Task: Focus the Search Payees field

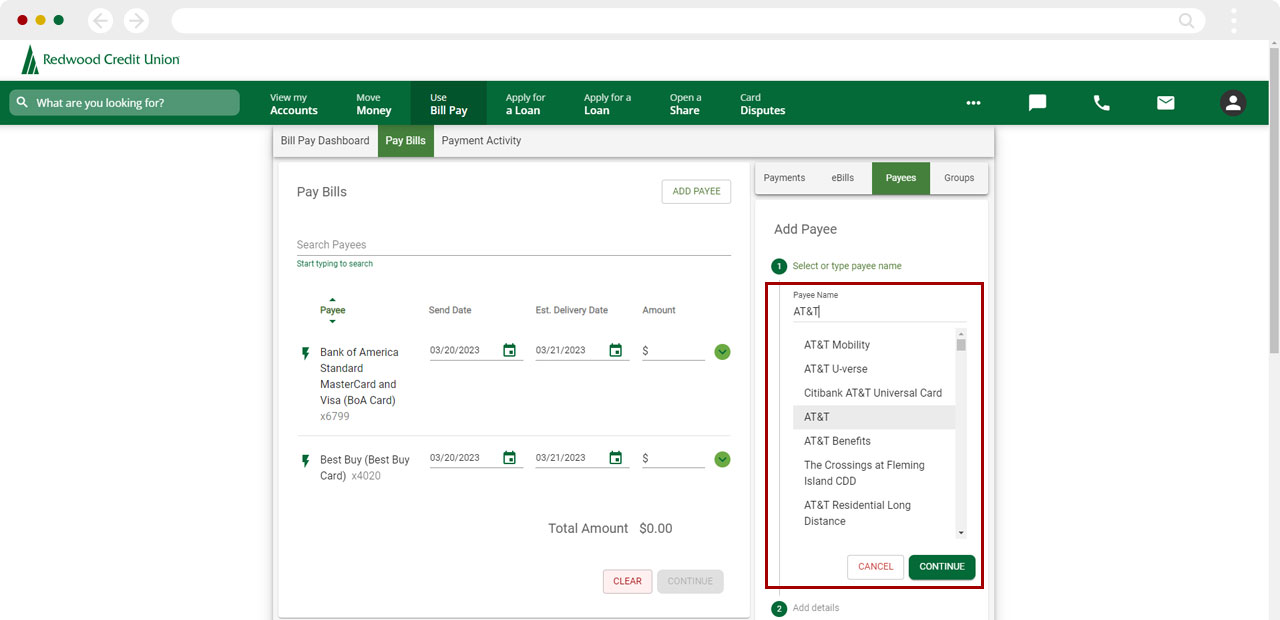Action: pyautogui.click(x=513, y=245)
